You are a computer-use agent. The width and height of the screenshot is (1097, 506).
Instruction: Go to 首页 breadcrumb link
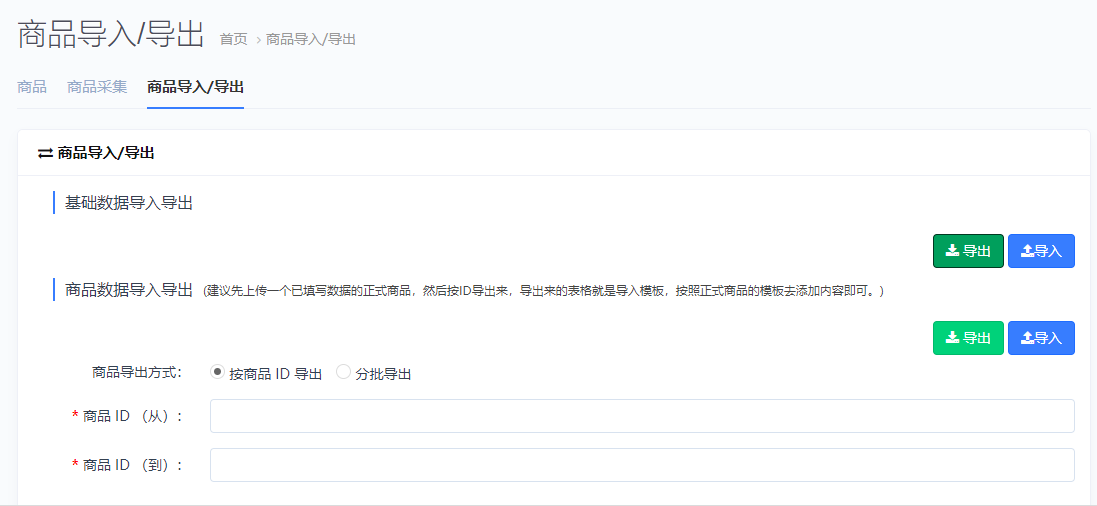click(x=234, y=39)
